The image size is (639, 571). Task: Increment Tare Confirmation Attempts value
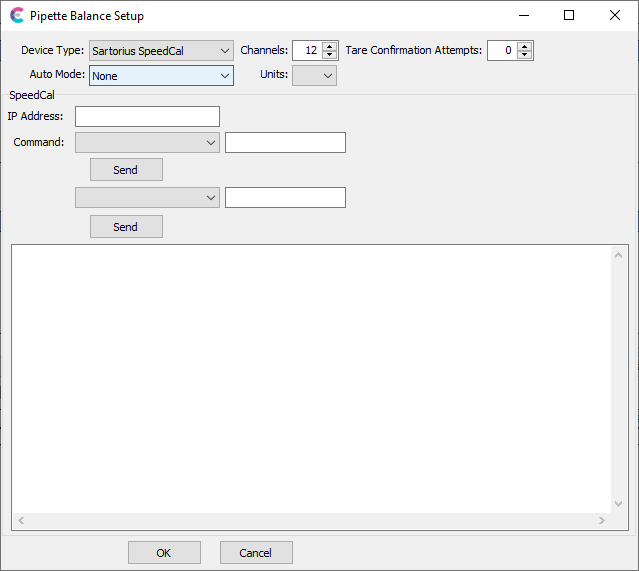525,46
